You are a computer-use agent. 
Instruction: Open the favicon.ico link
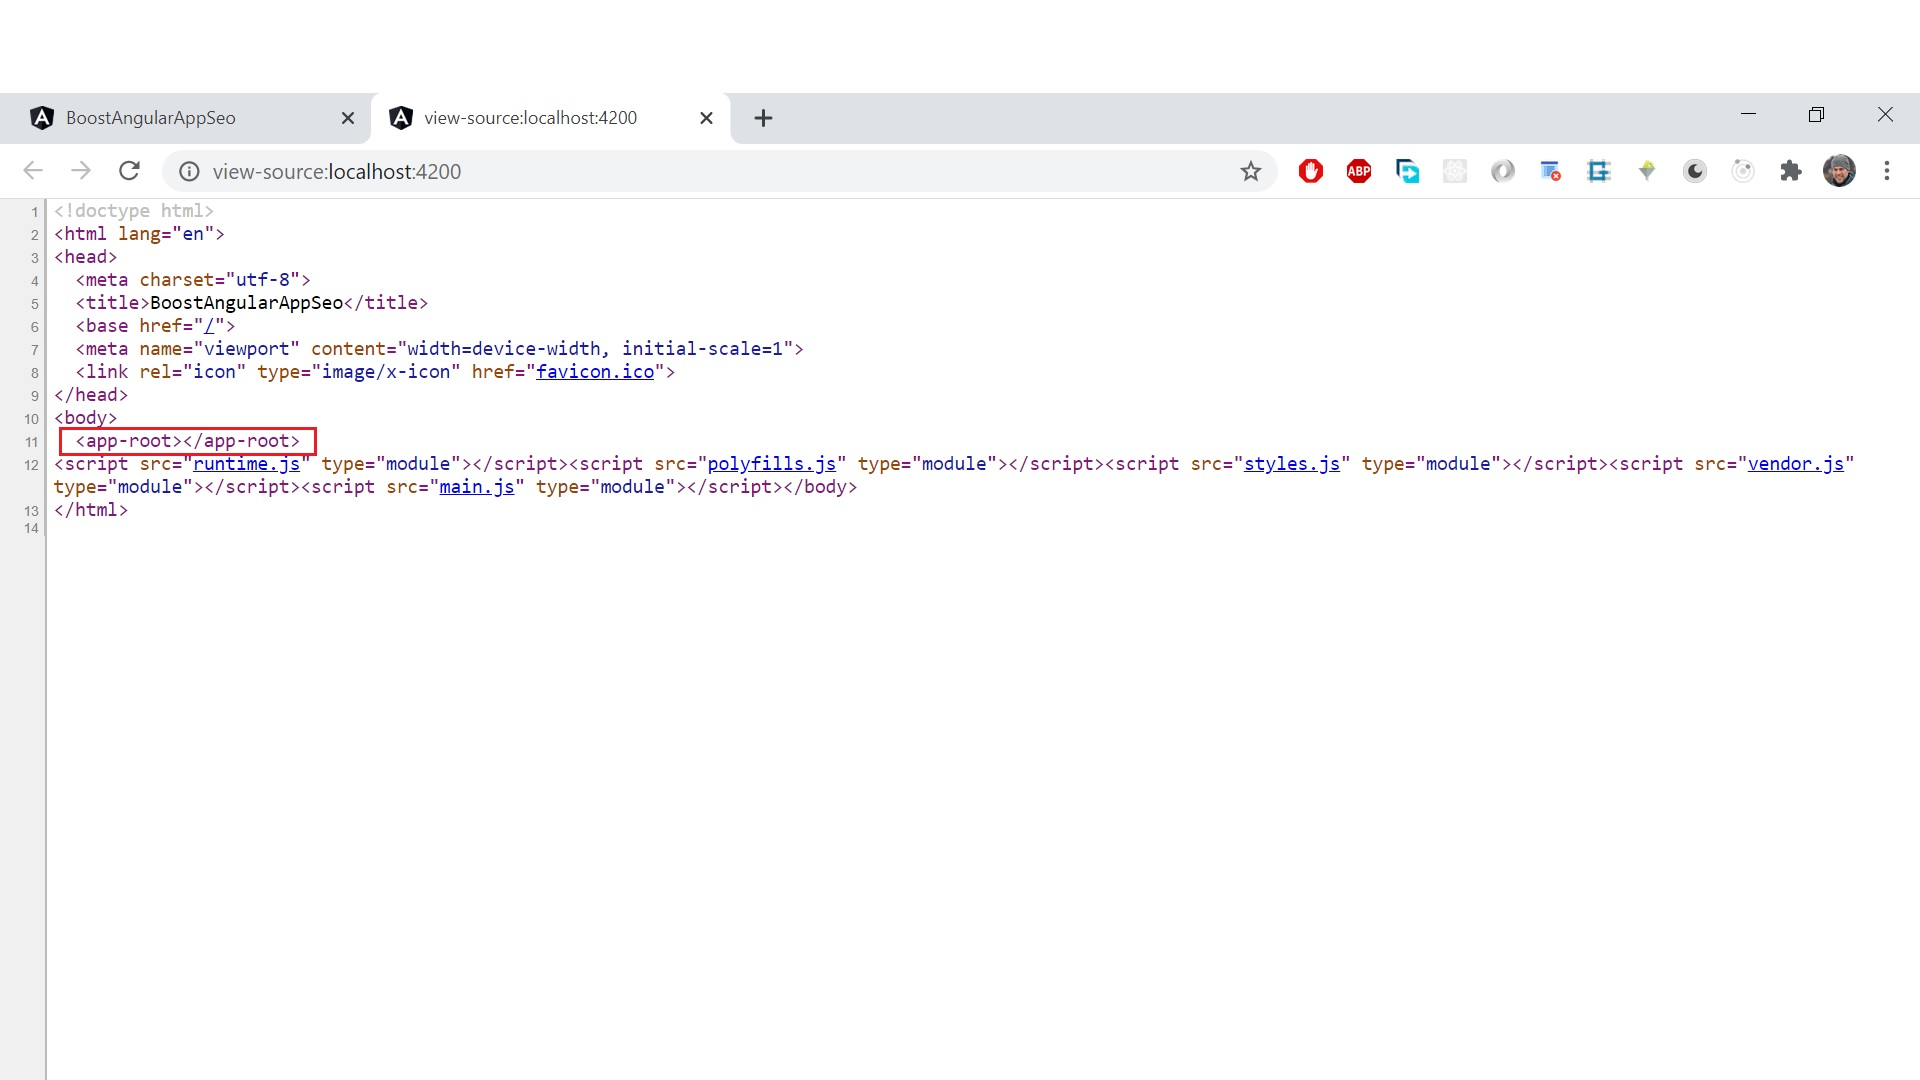(x=594, y=371)
